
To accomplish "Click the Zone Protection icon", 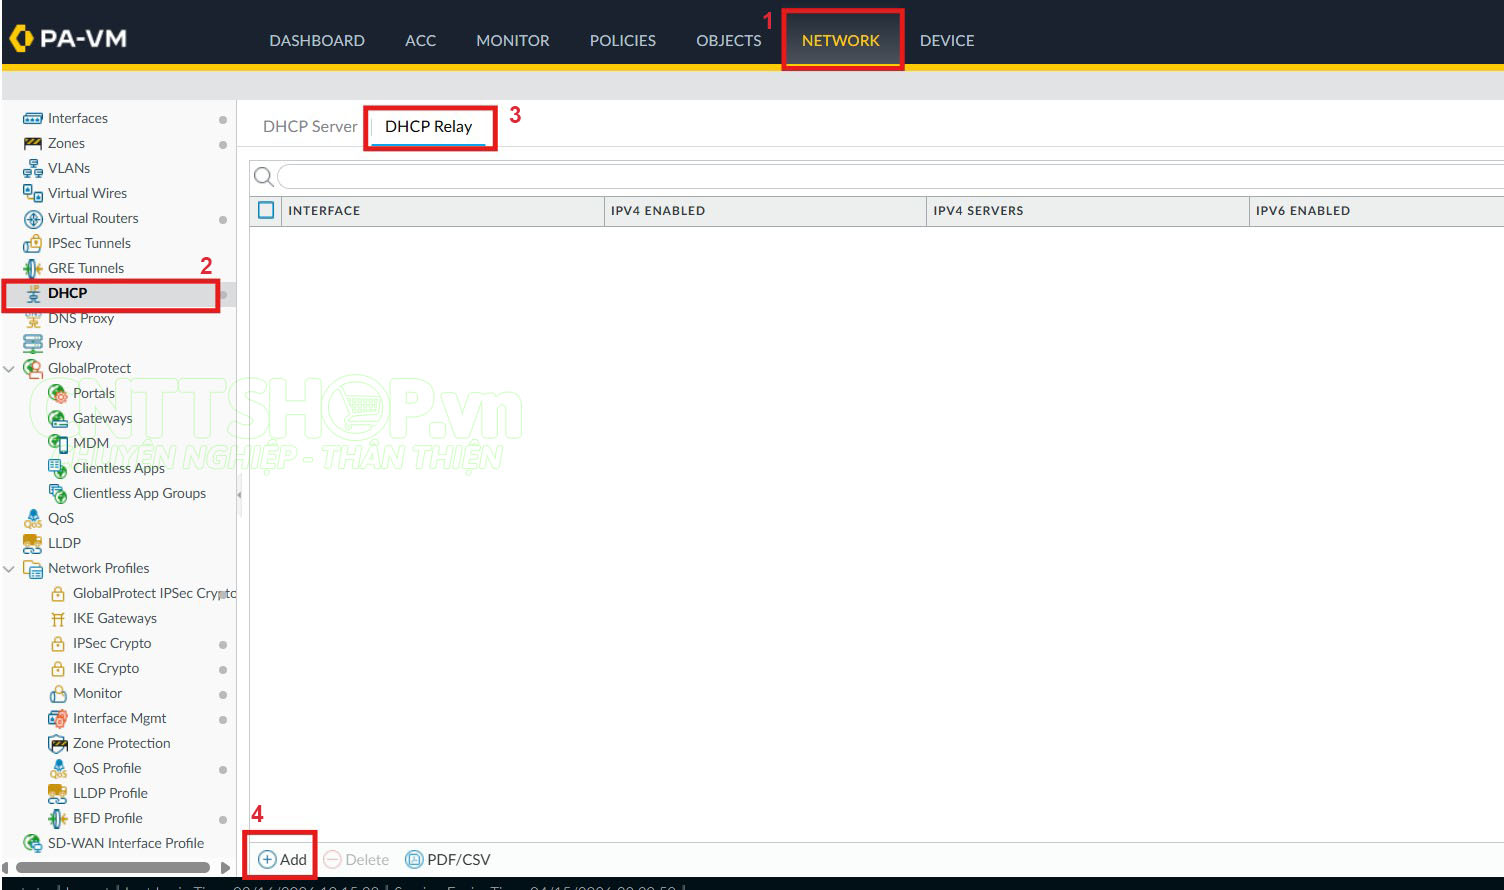I will point(58,743).
